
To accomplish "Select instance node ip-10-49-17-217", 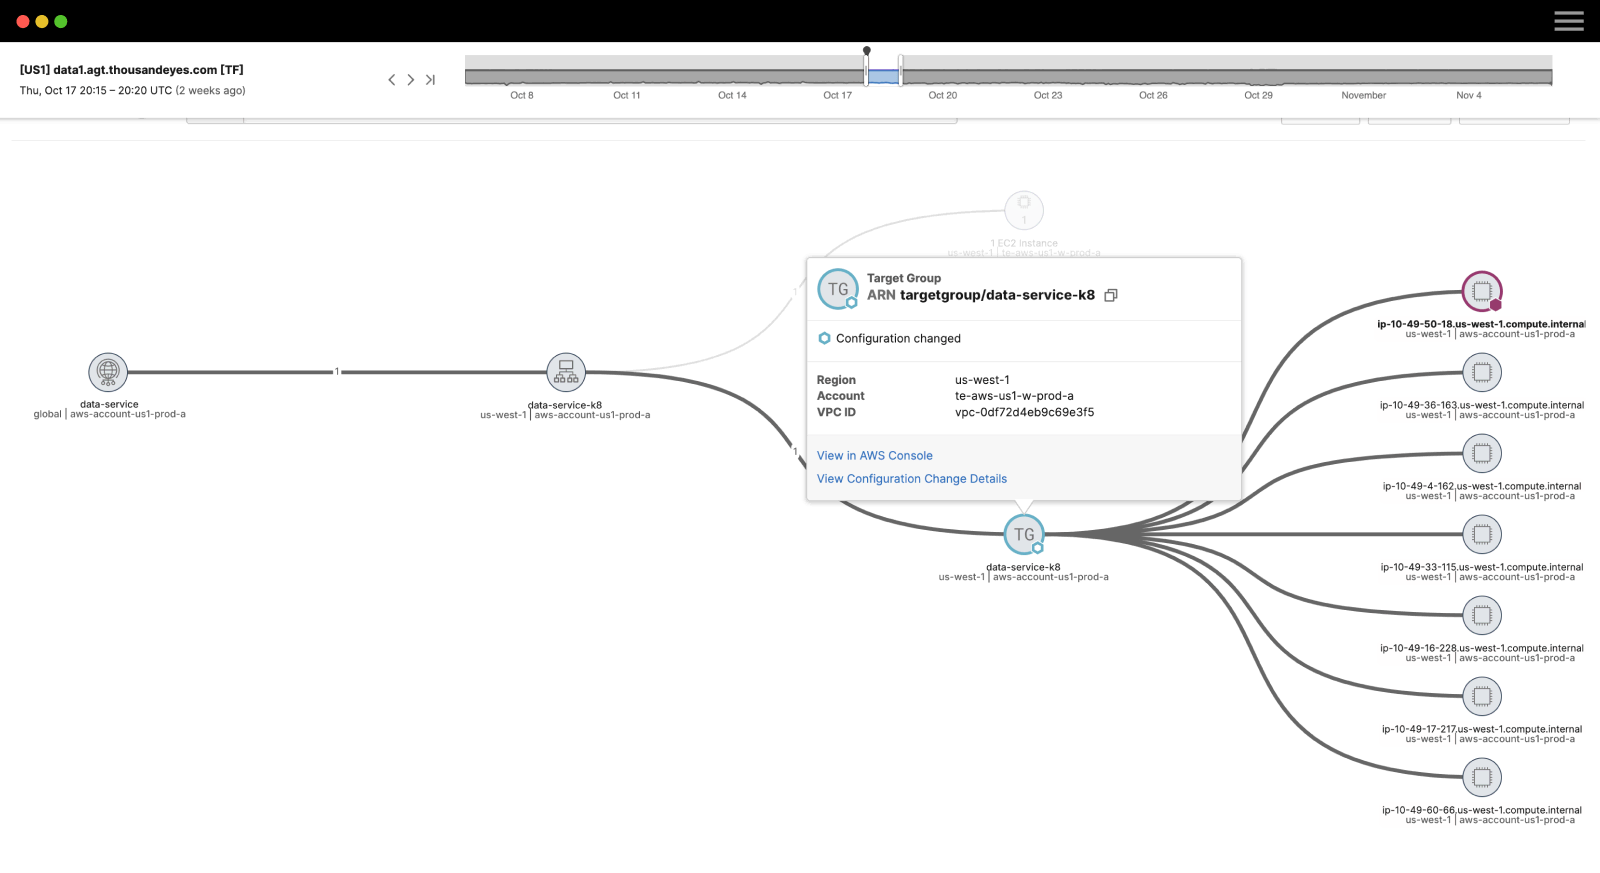I will (1482, 696).
